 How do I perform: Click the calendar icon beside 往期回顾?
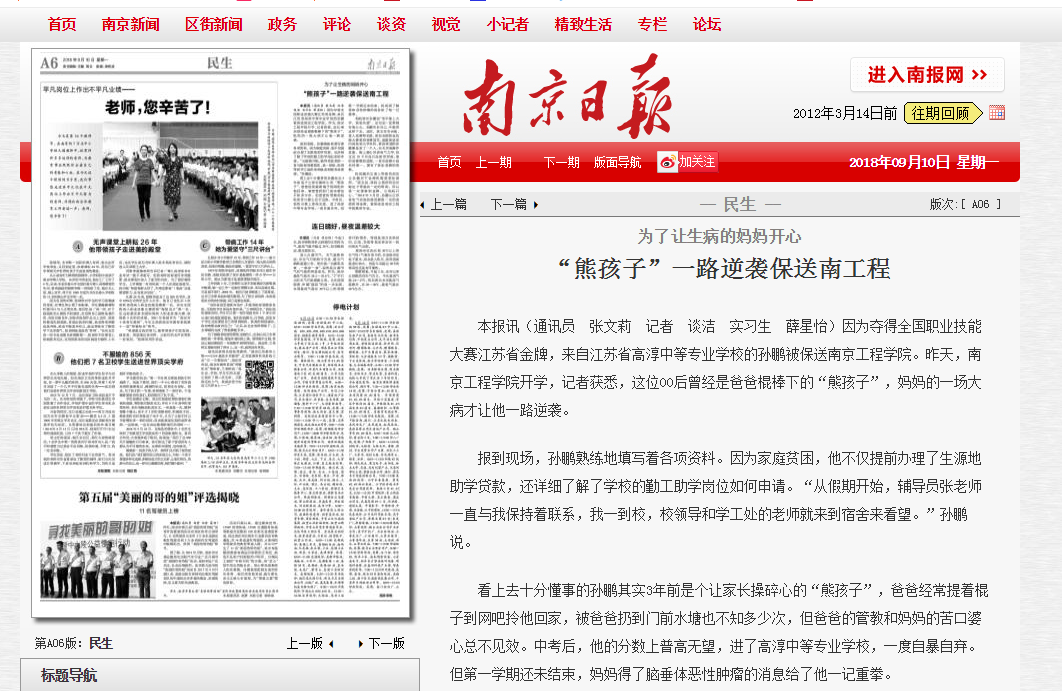996,113
